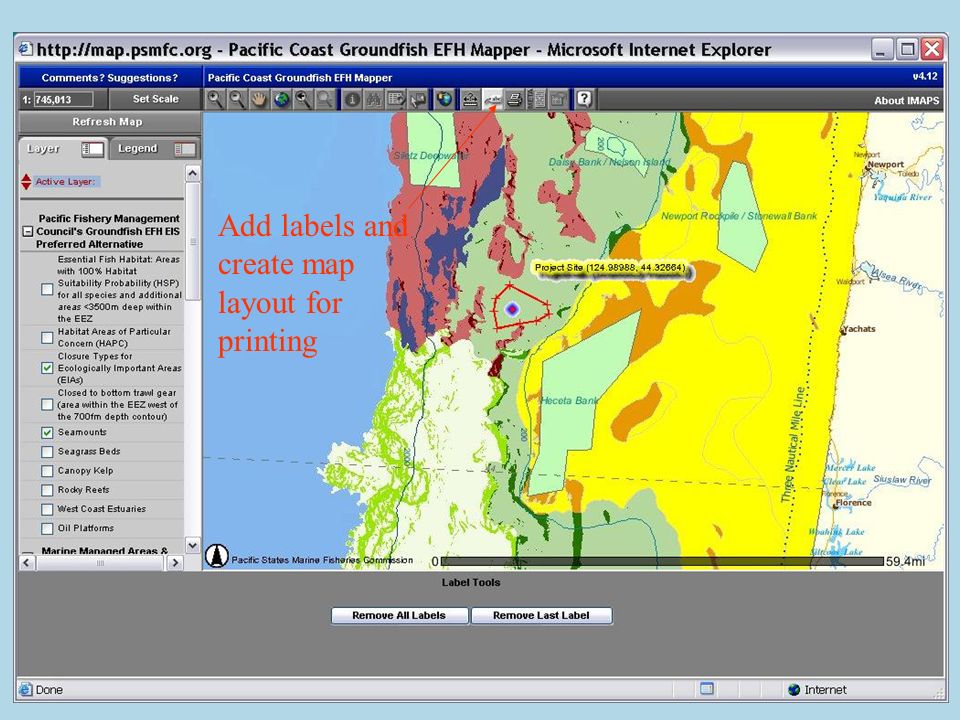960x720 pixels.
Task: Click the grayed-out magnifier toolbar icon
Action: pyautogui.click(x=325, y=99)
